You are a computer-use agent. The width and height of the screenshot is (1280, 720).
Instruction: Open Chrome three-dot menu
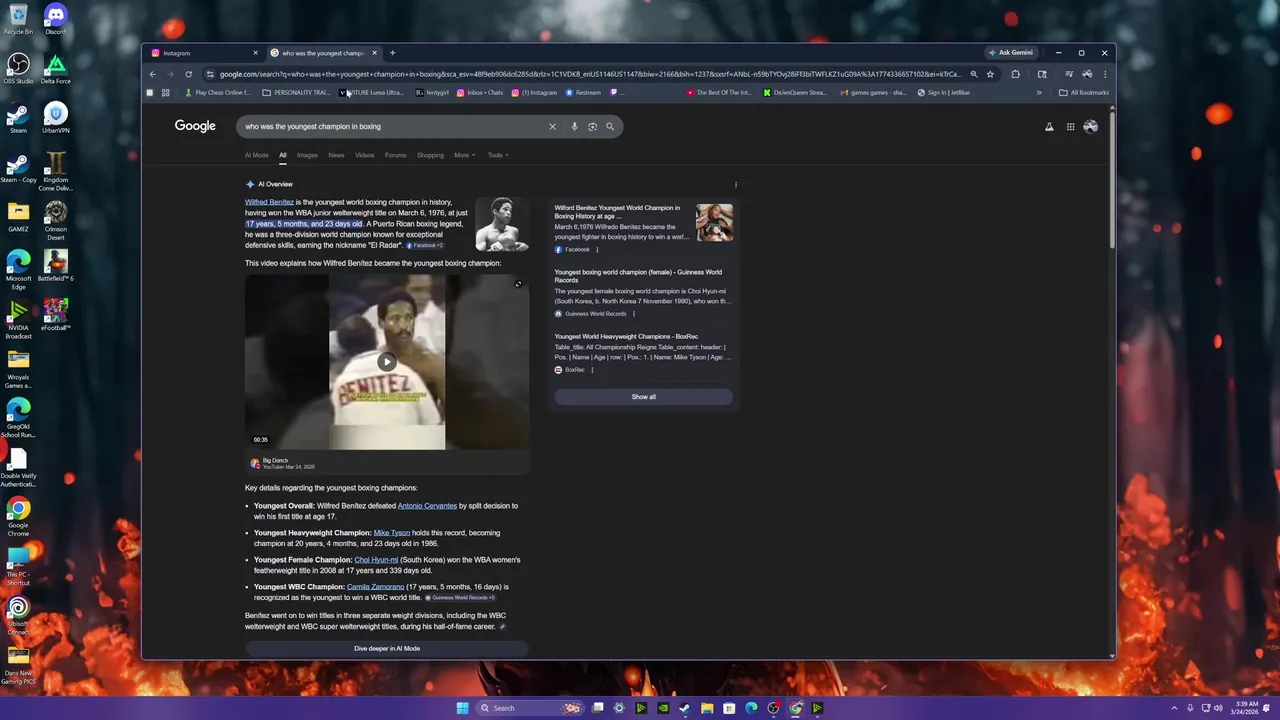pos(1104,74)
